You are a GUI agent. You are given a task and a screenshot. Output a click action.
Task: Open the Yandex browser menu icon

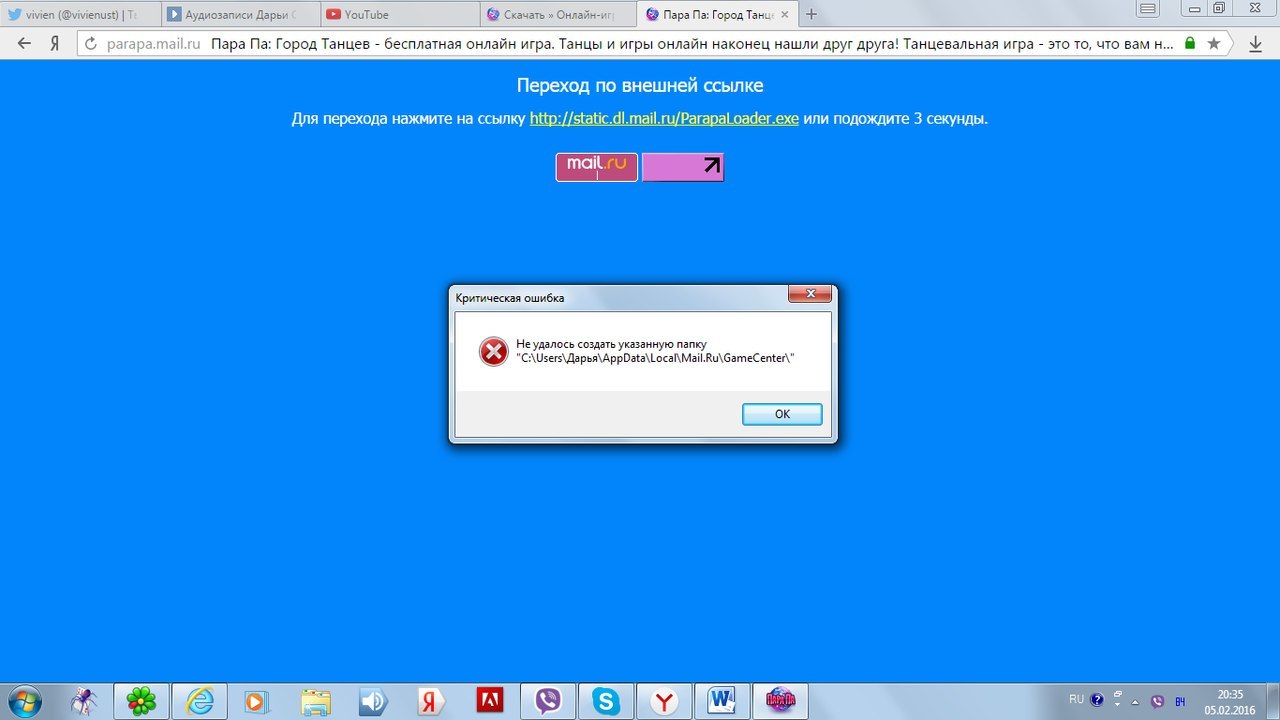(1149, 9)
